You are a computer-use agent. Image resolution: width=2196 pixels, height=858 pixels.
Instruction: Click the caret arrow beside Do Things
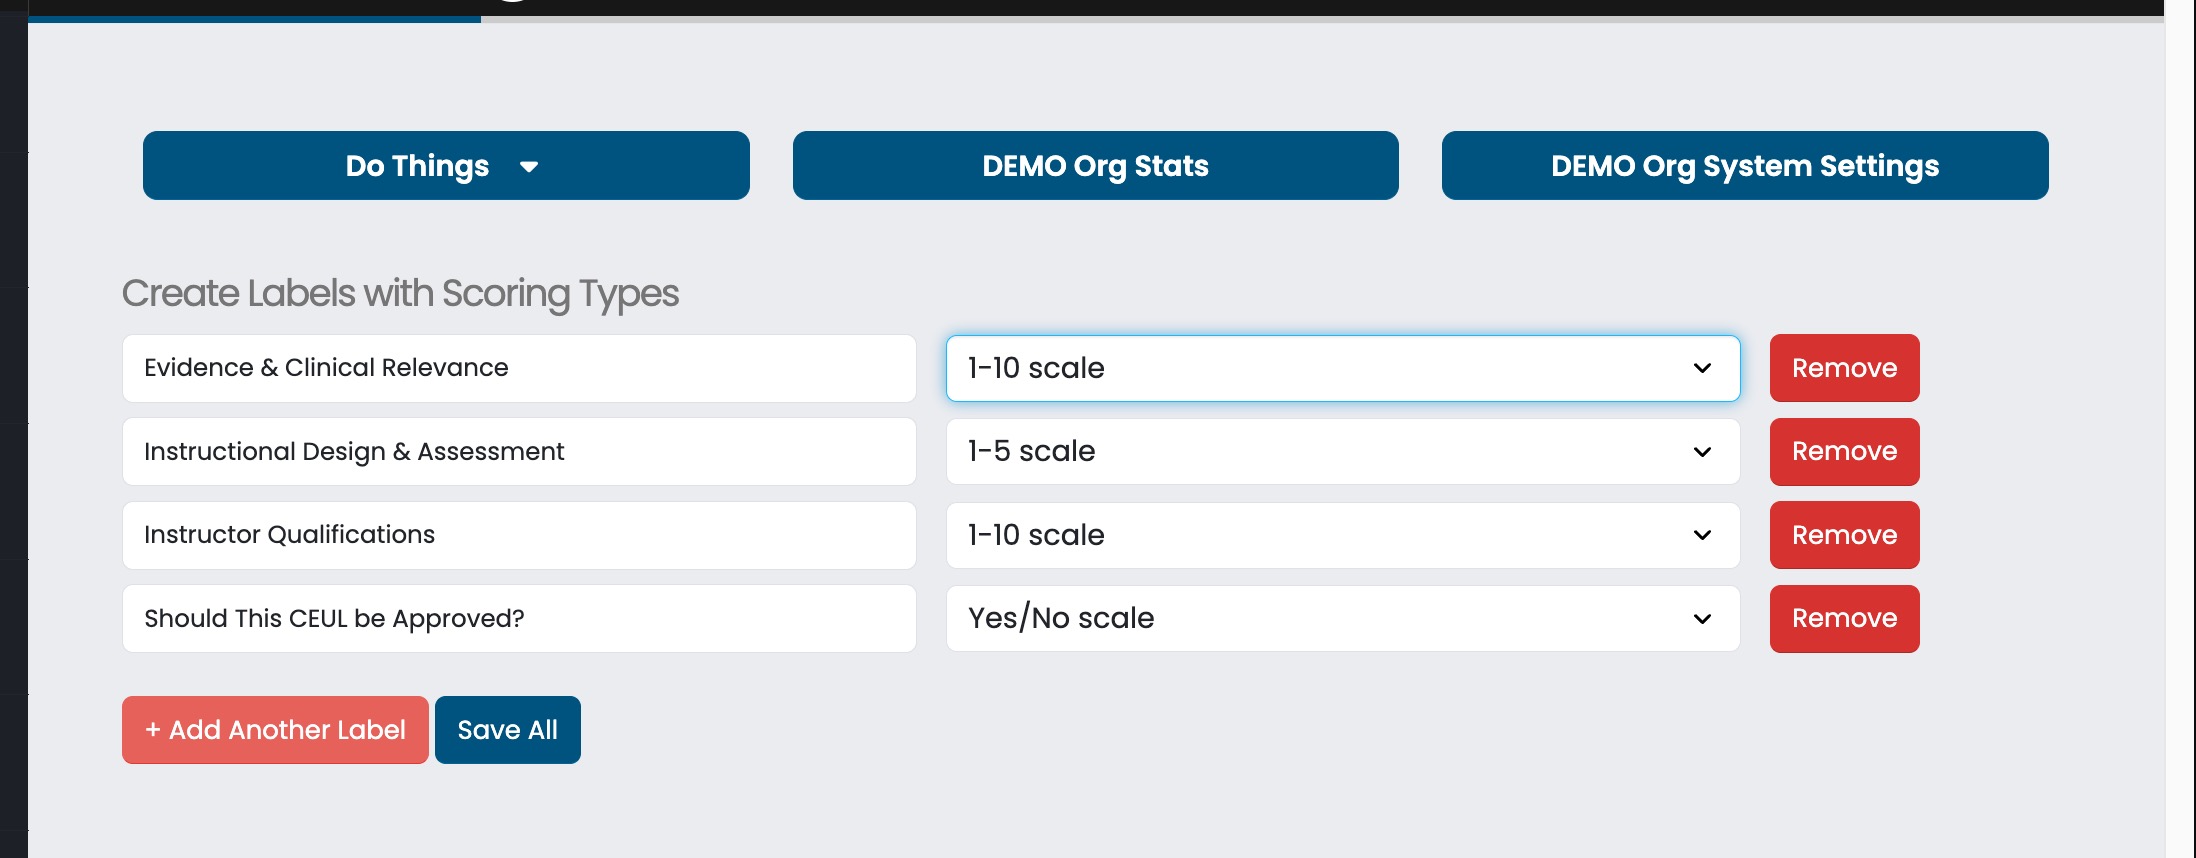(529, 167)
